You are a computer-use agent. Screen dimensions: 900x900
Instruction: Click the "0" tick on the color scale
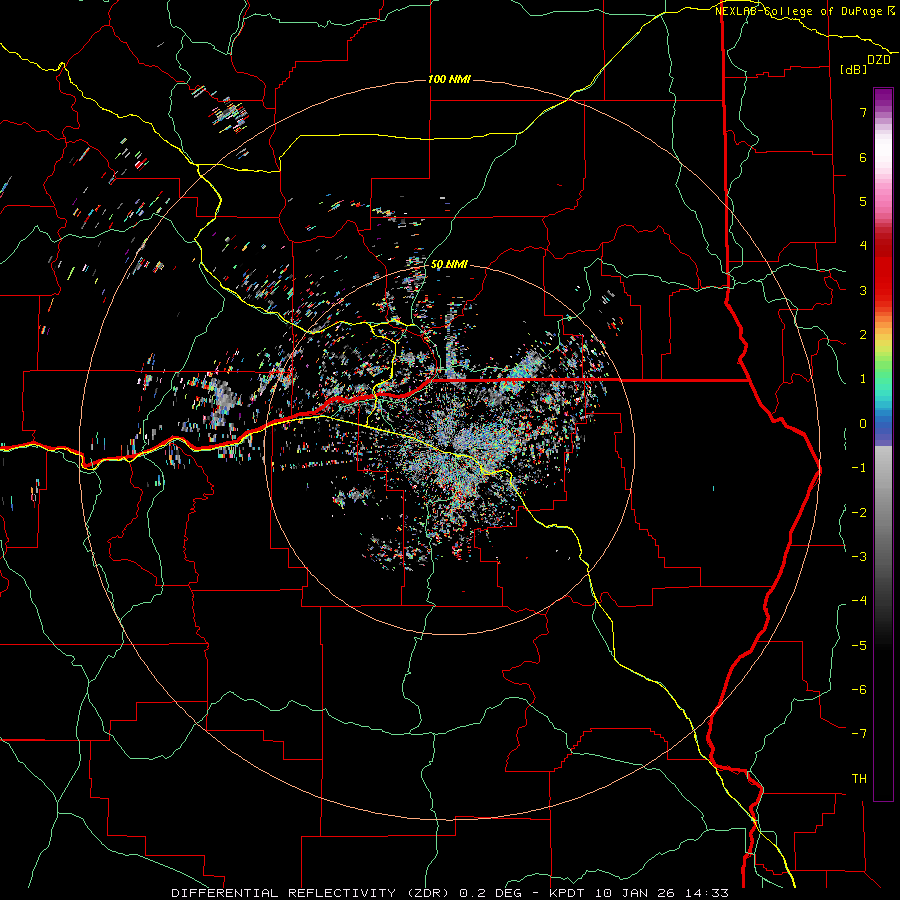point(863,424)
